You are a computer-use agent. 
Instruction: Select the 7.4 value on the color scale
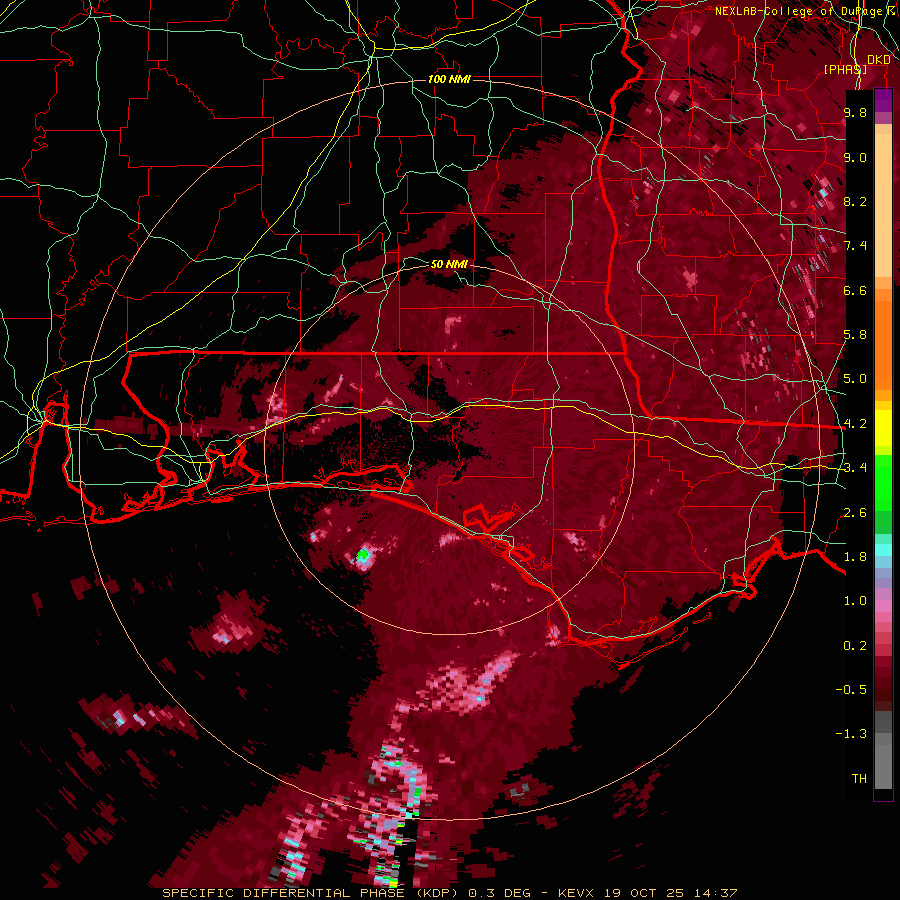click(855, 246)
